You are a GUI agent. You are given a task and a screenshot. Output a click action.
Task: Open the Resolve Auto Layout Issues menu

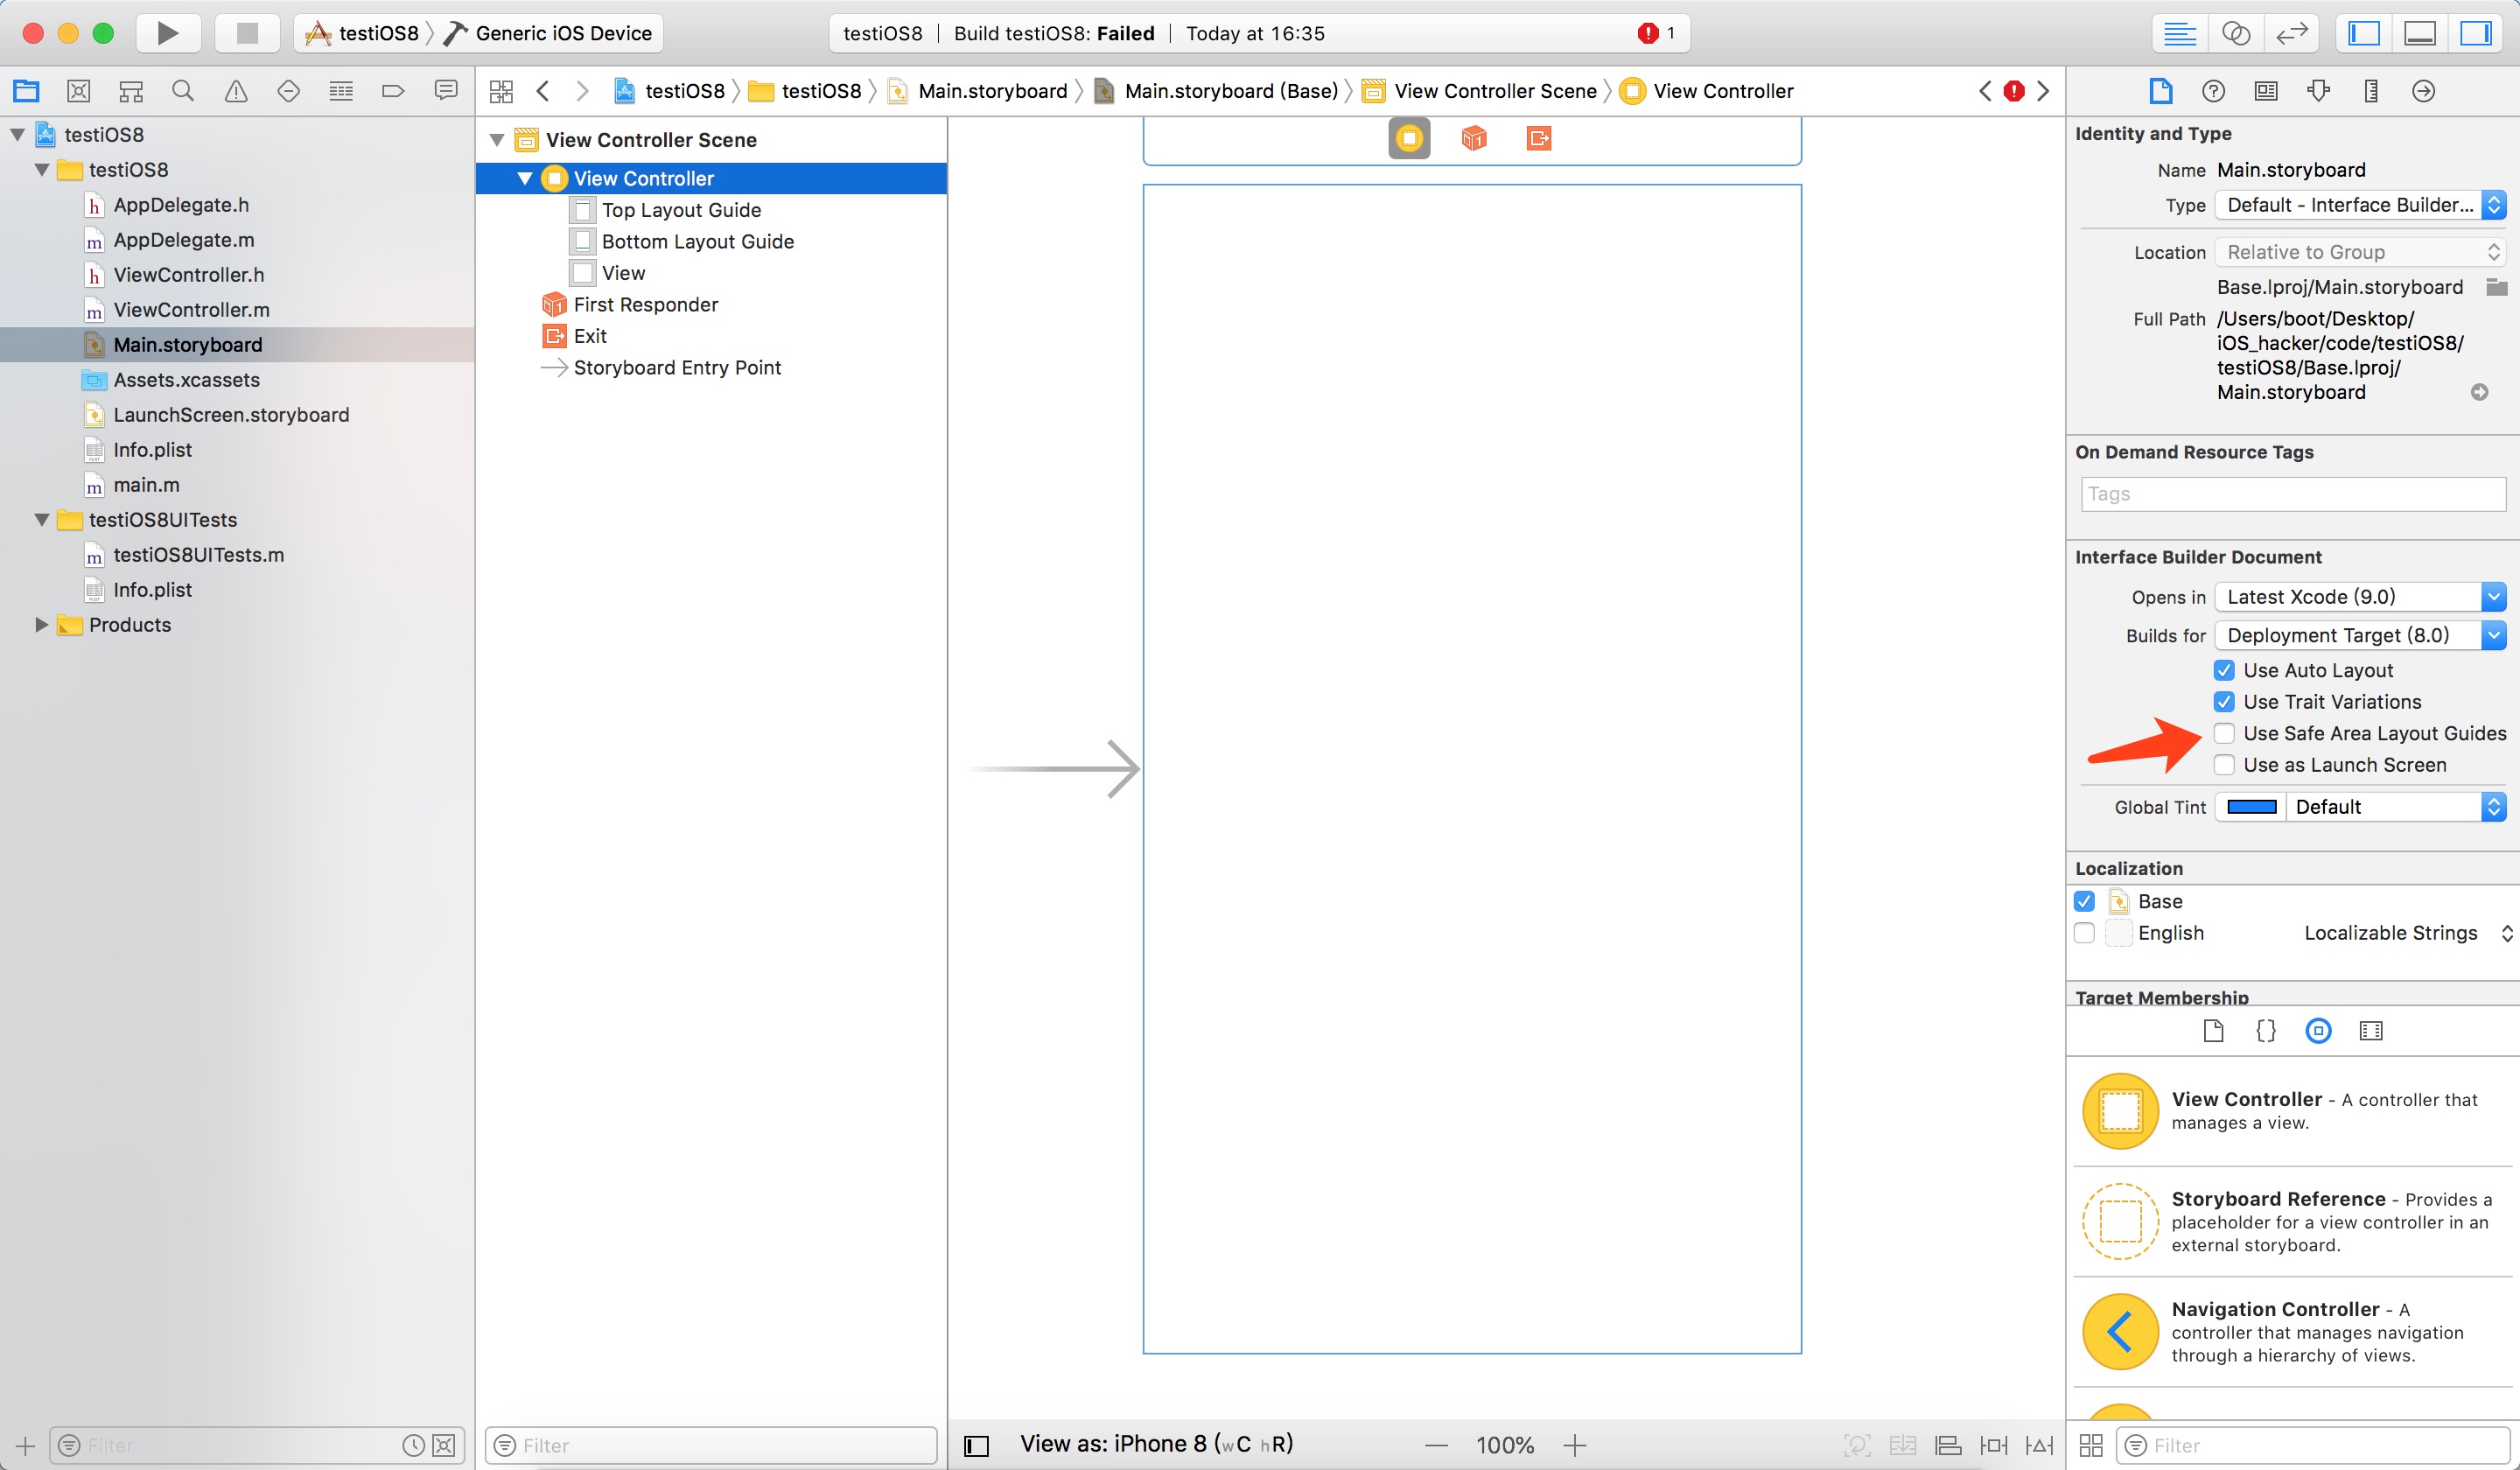coord(2039,1445)
